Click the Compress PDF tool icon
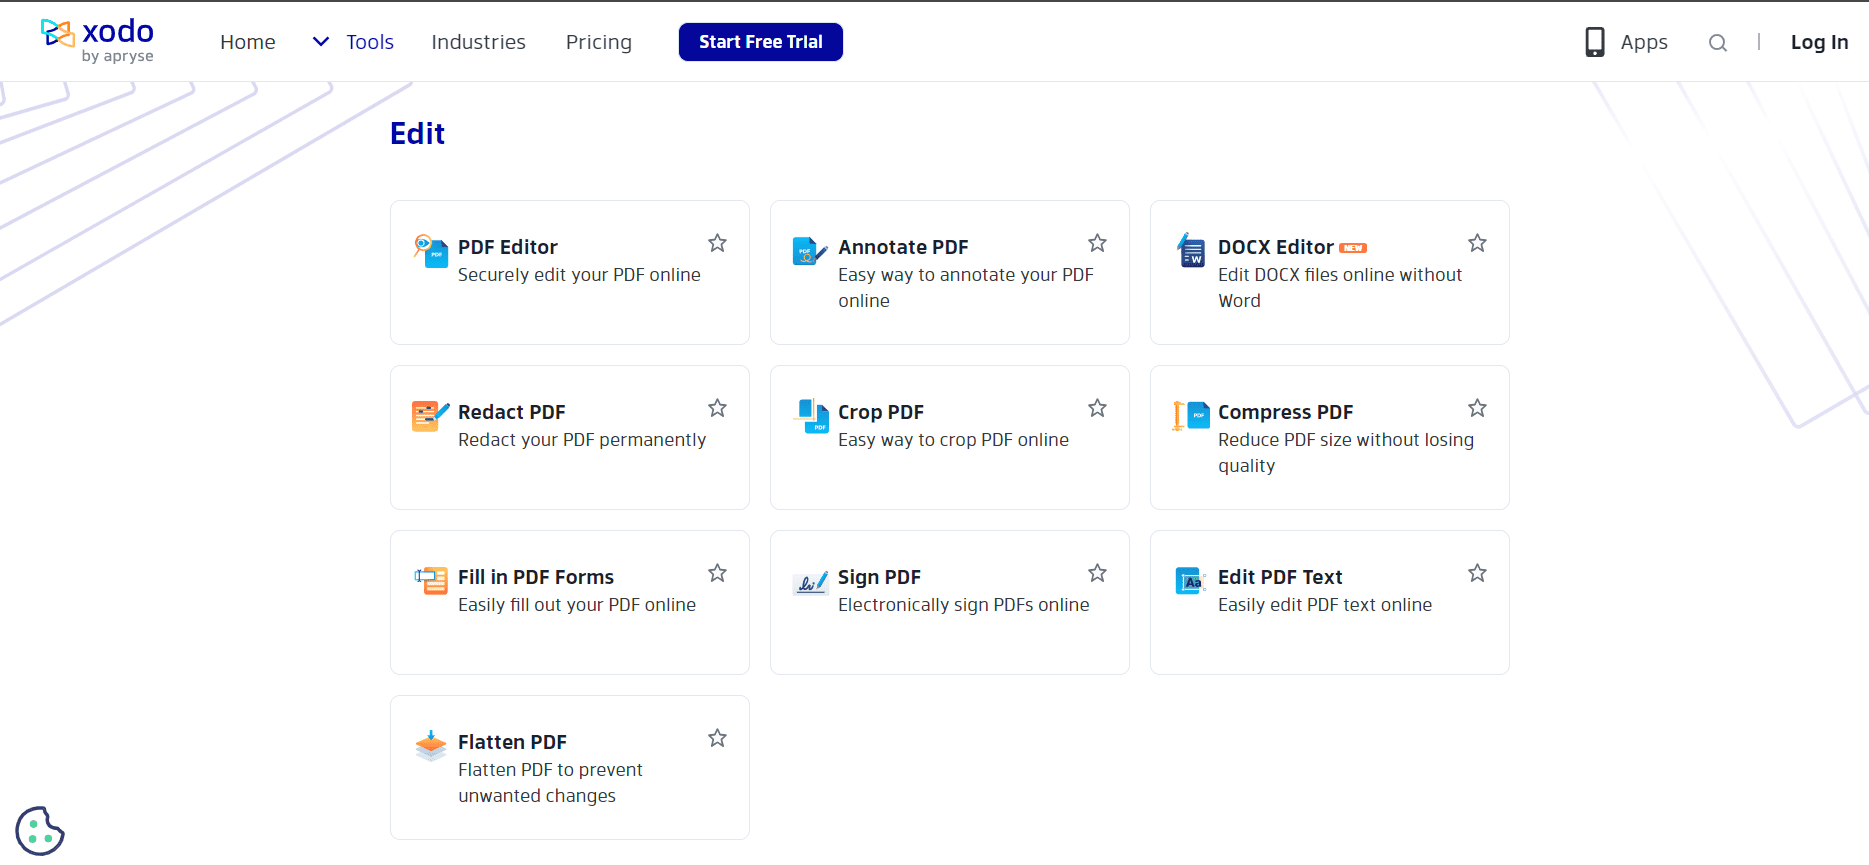The width and height of the screenshot is (1869, 865). coord(1191,415)
